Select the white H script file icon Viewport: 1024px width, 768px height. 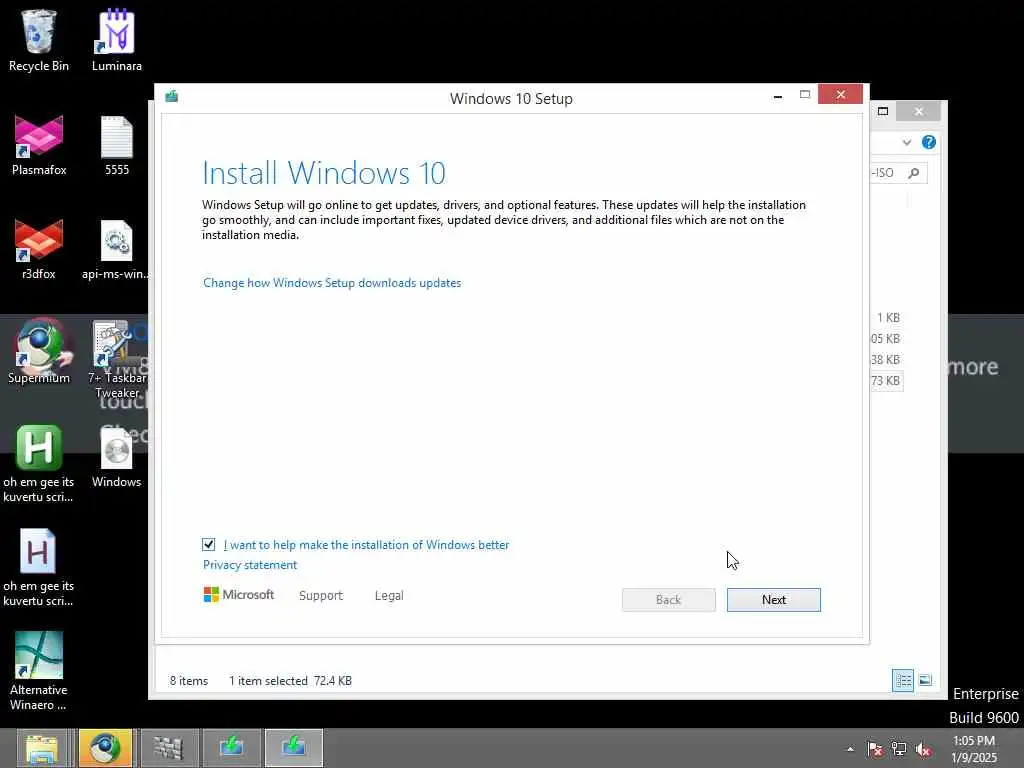click(x=38, y=568)
